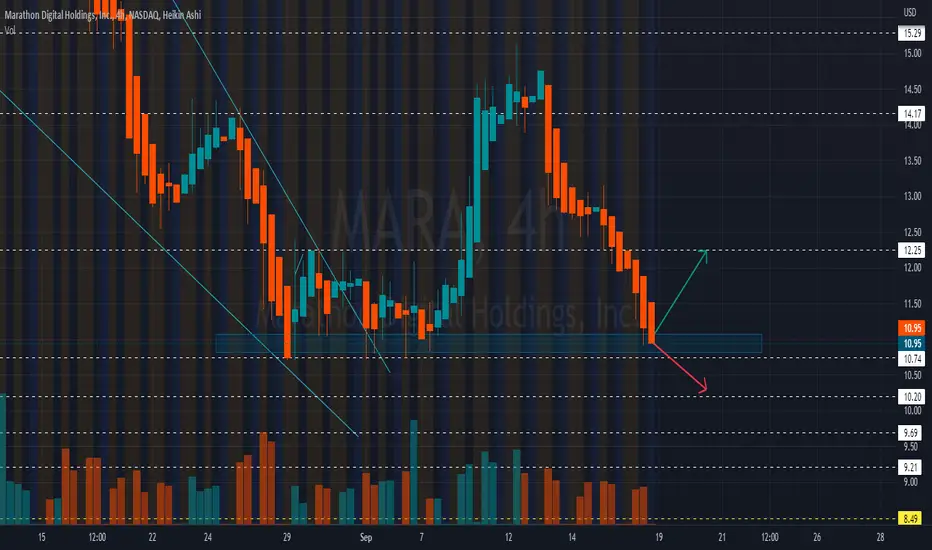This screenshot has height=550, width=932.
Task: Click the blue 10.95 price label
Action: click(x=912, y=343)
